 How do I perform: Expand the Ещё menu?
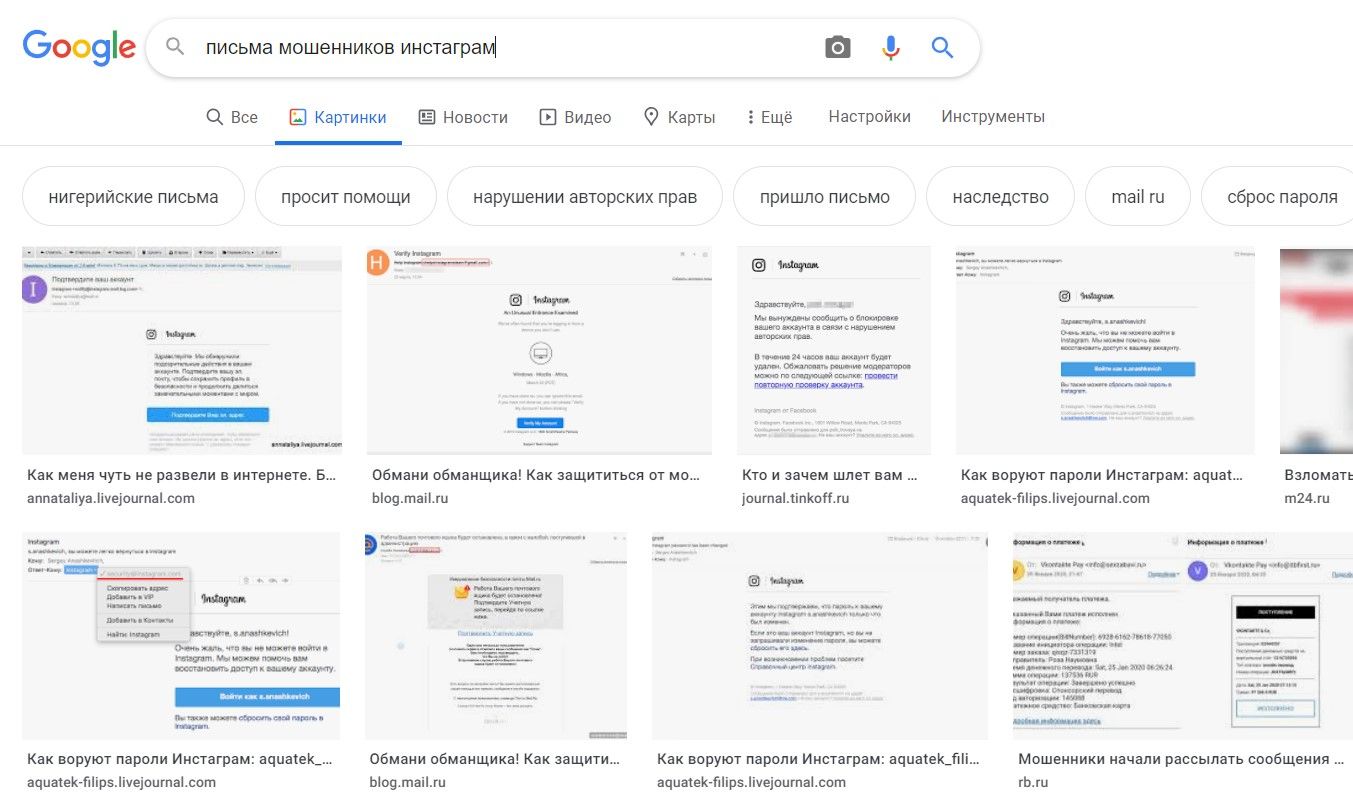click(769, 117)
